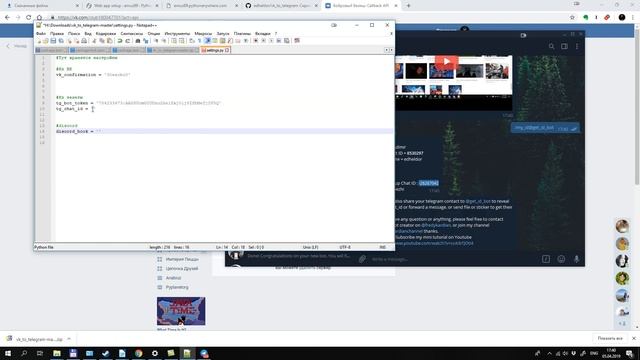This screenshot has height=360, width=640.
Task: Open search in the Telegram chat header
Action: tap(551, 47)
